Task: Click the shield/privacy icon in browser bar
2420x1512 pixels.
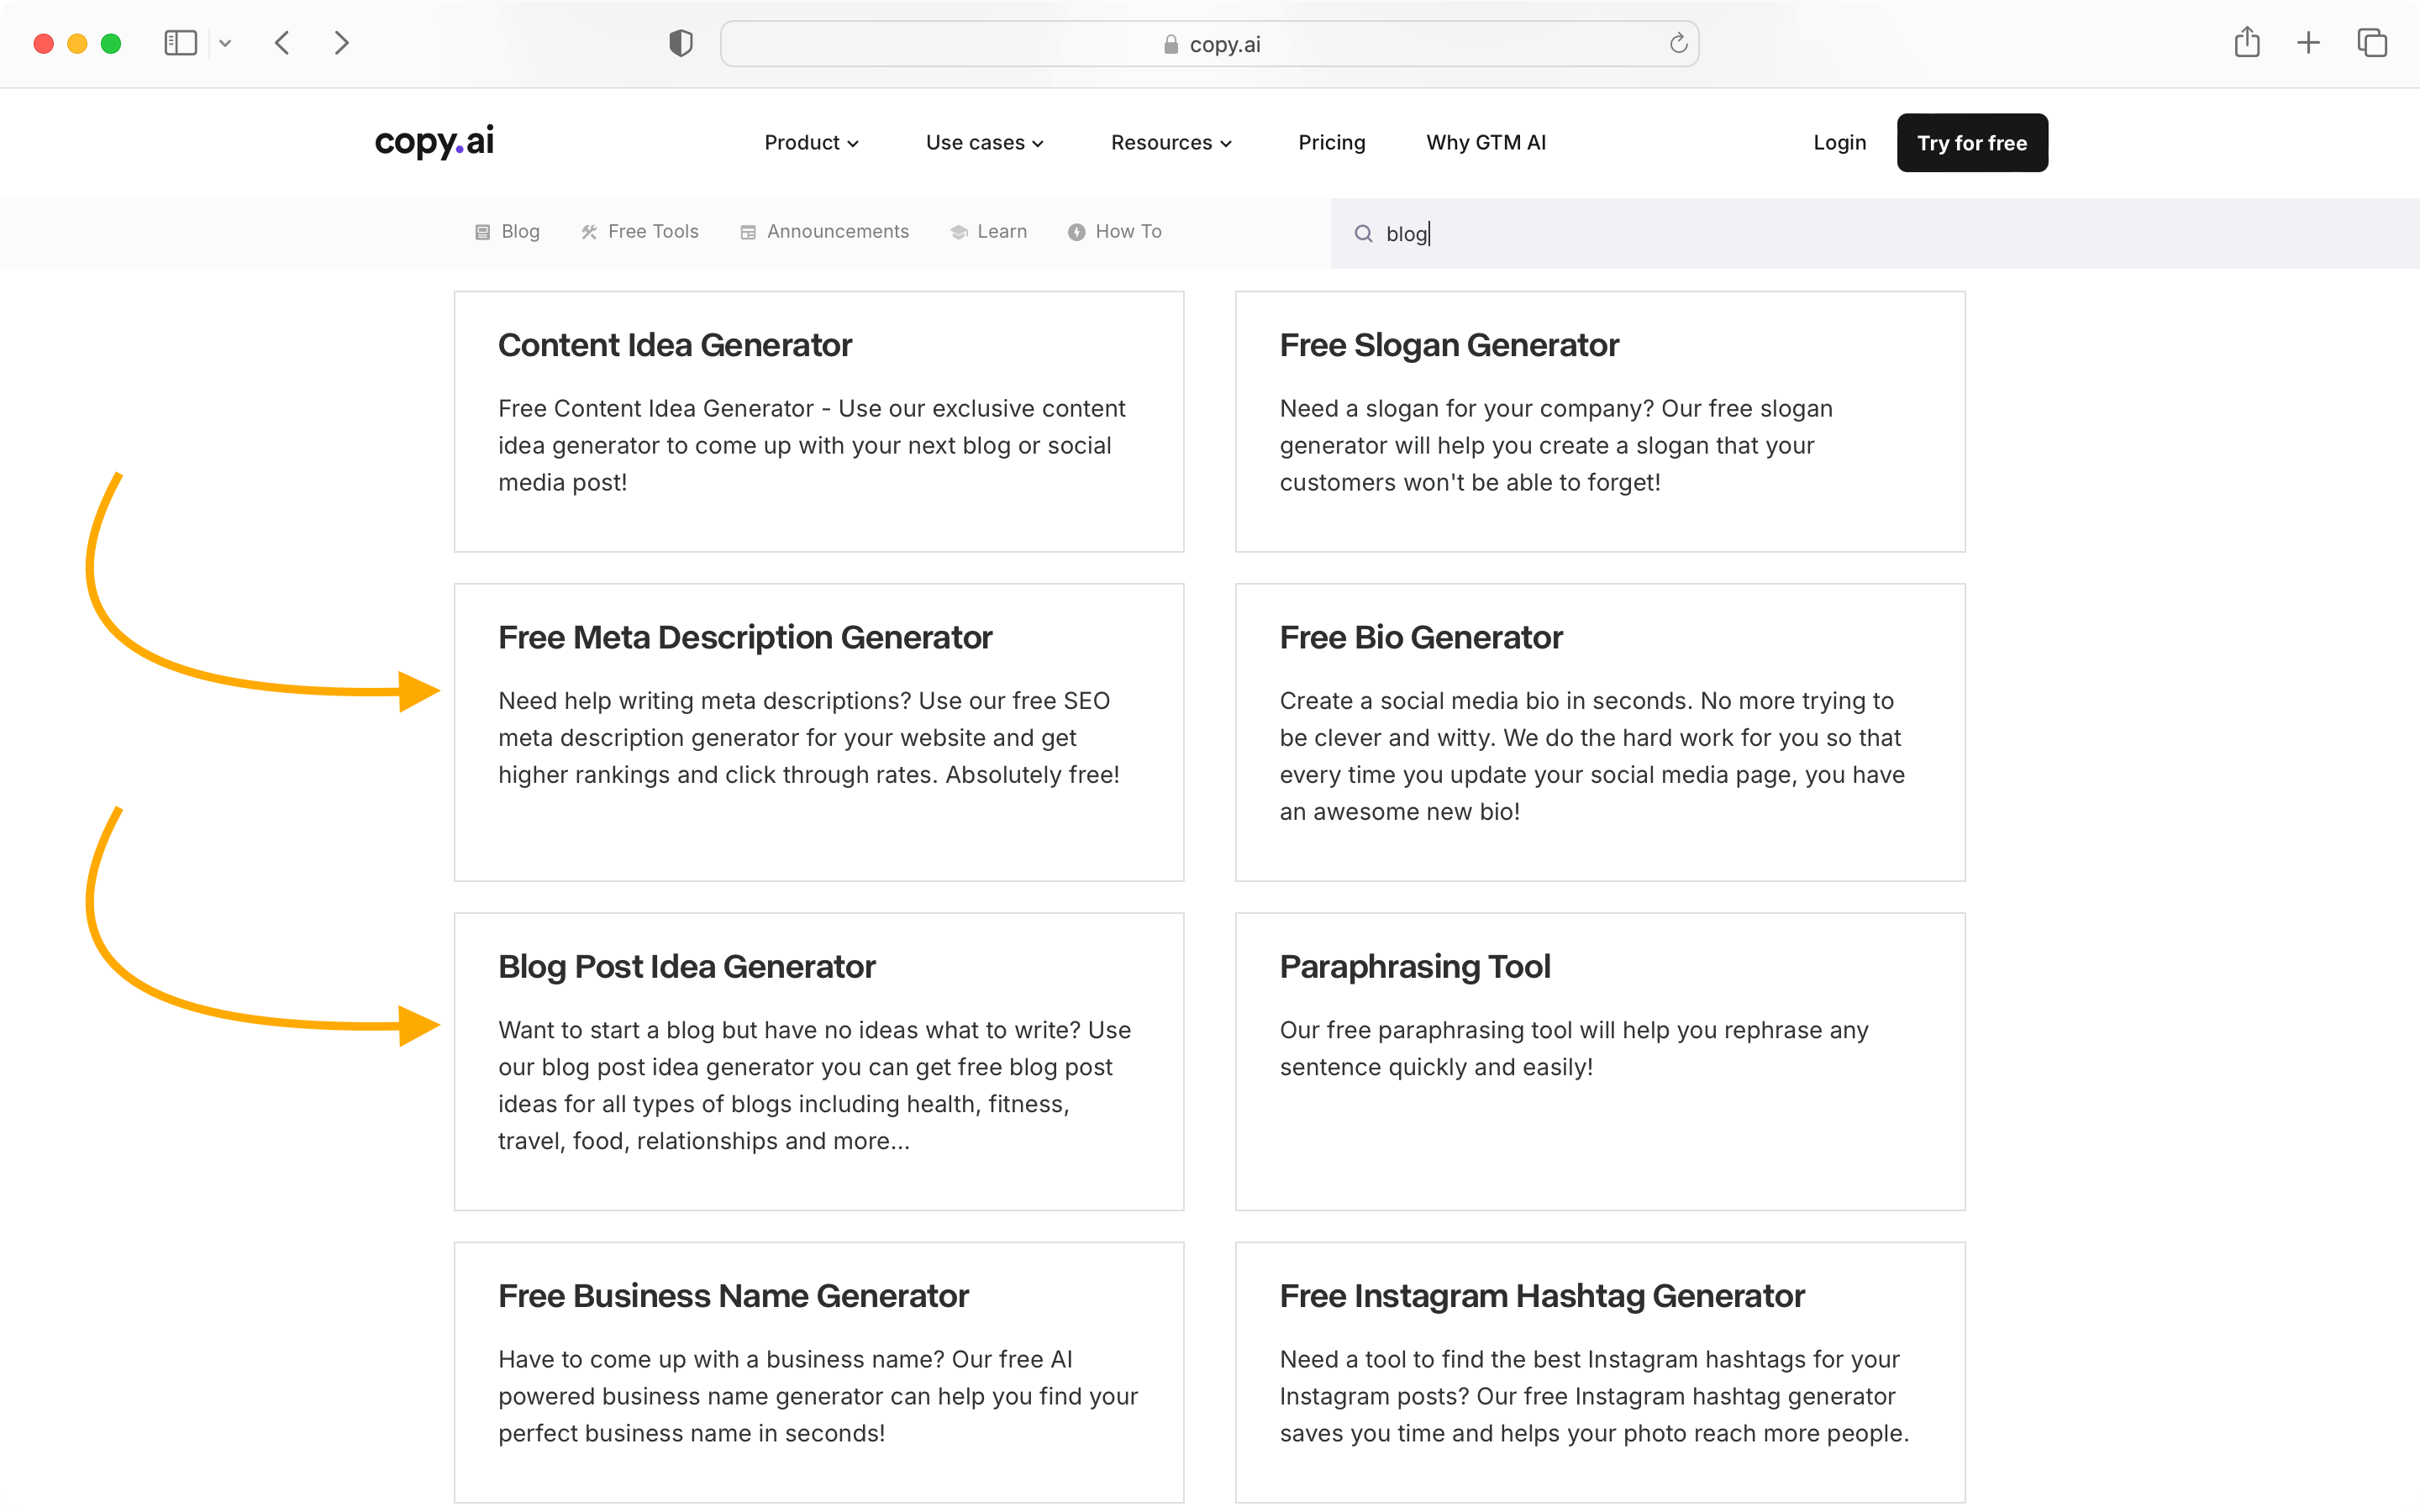Action: tap(680, 42)
